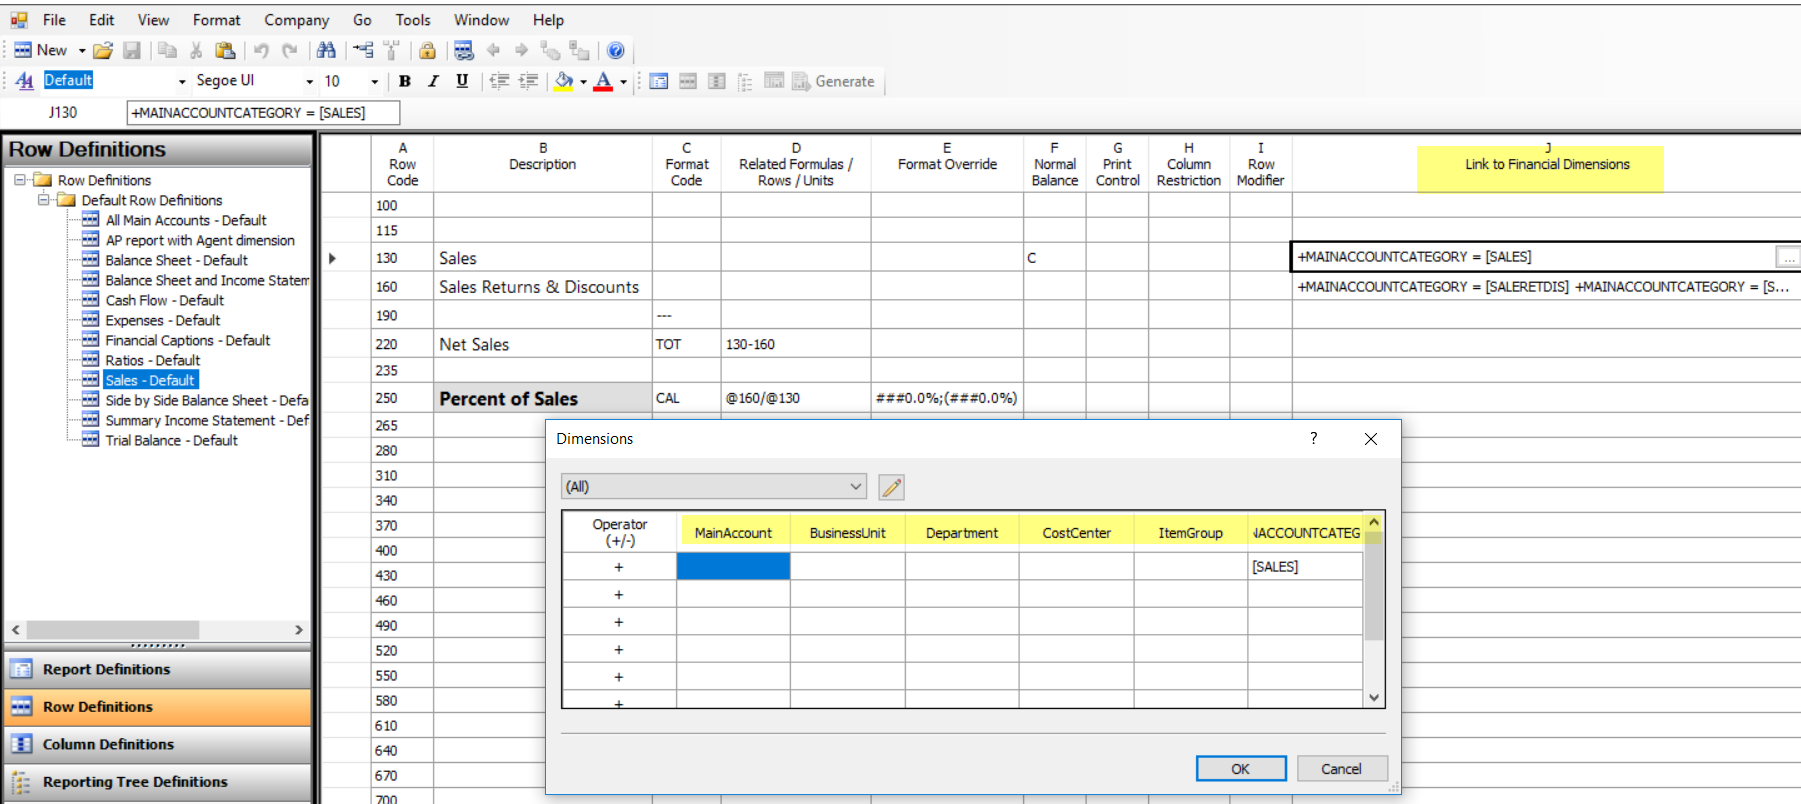Image resolution: width=1801 pixels, height=804 pixels.
Task: Toggle bold formatting
Action: (x=405, y=81)
